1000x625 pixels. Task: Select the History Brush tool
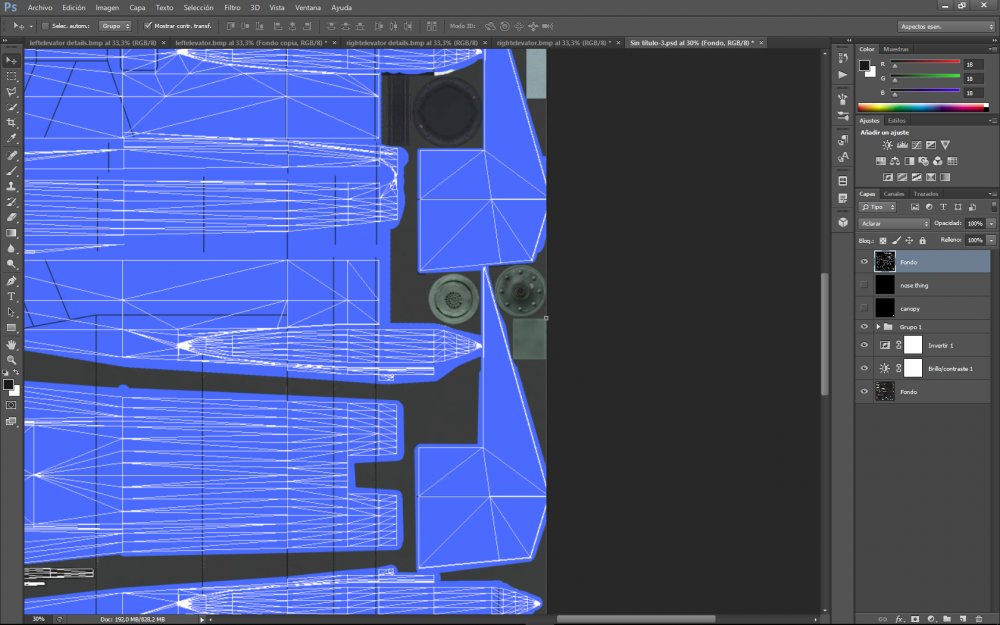coord(11,202)
